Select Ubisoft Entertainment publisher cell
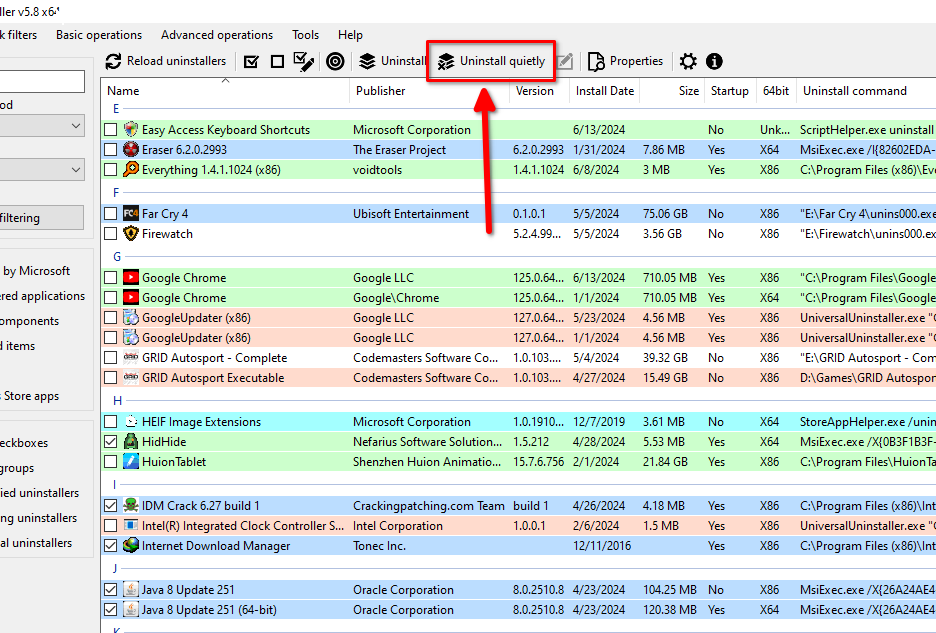 pos(411,214)
